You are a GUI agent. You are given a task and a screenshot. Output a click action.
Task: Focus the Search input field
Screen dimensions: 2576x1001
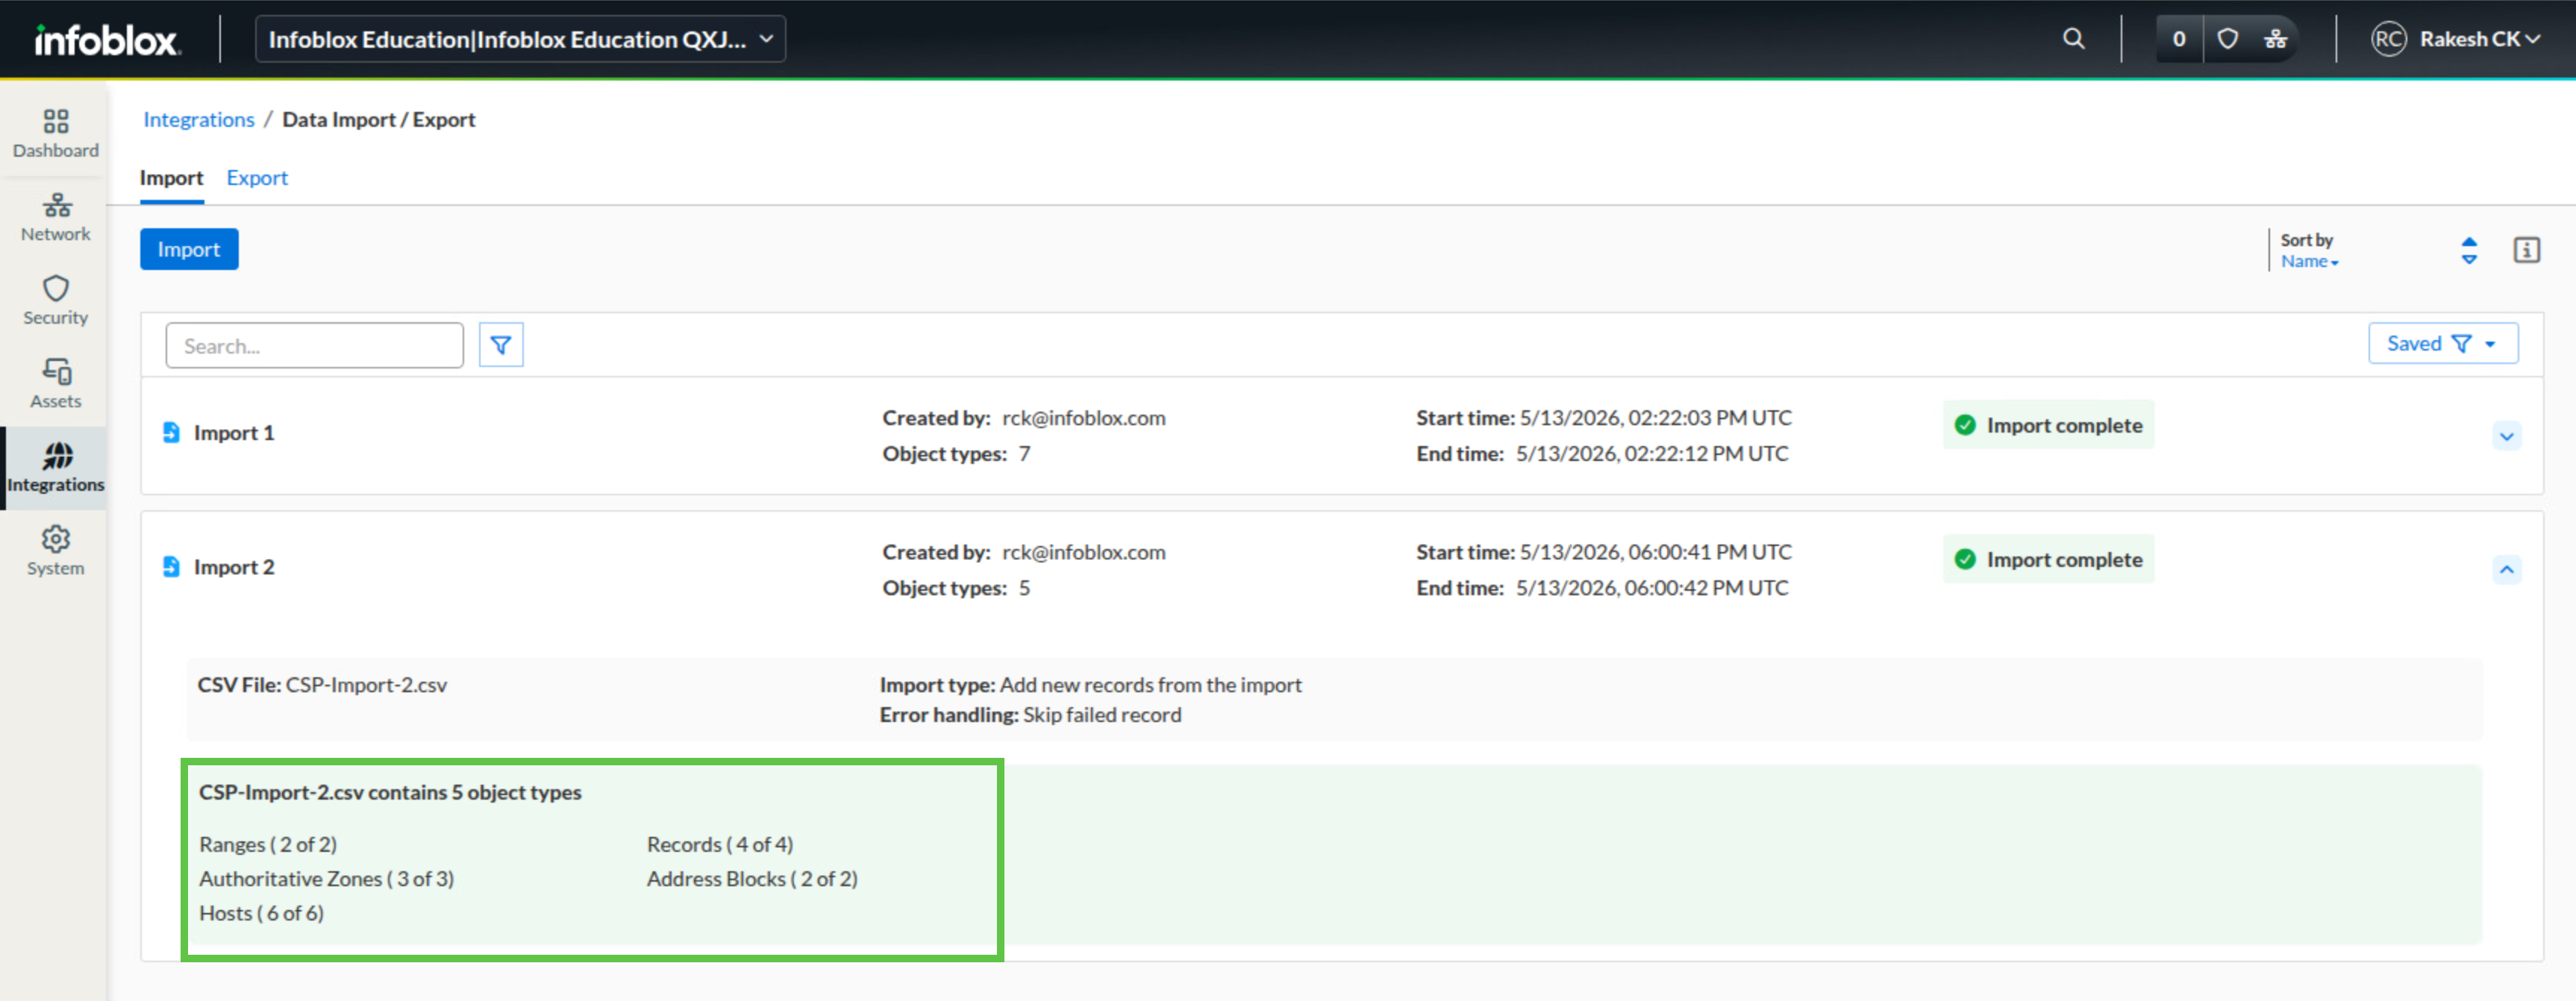pyautogui.click(x=314, y=345)
